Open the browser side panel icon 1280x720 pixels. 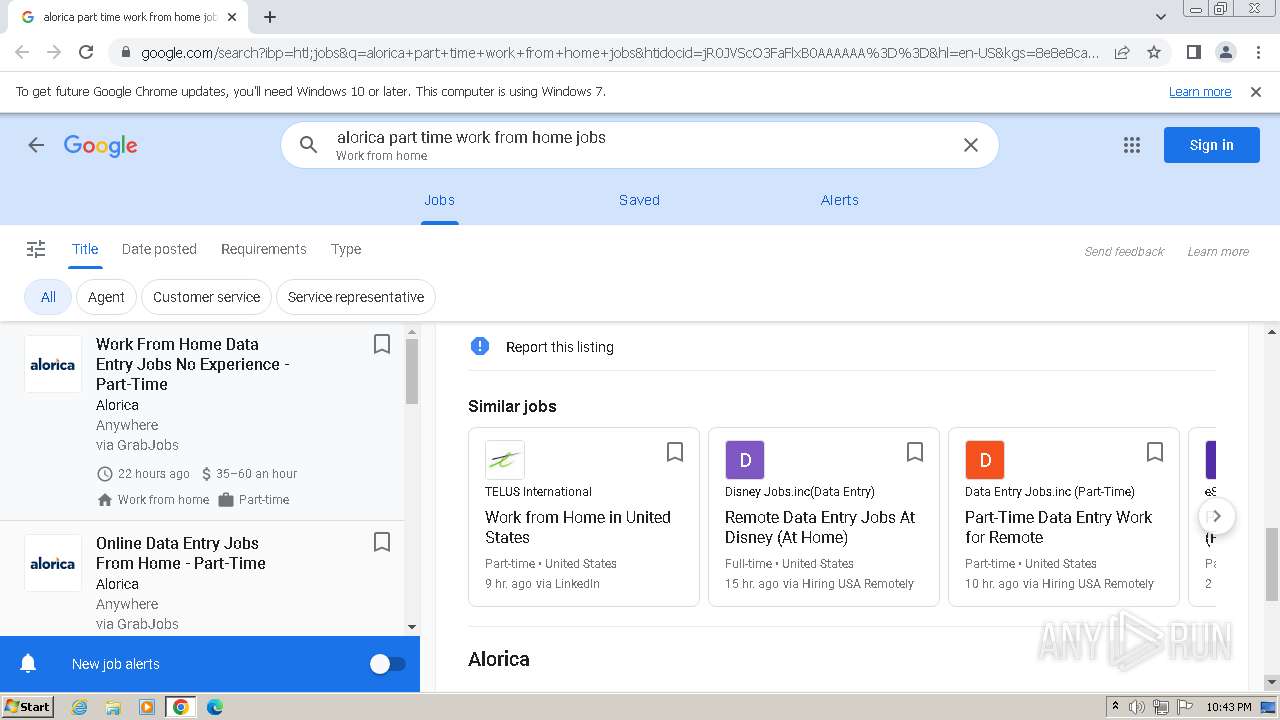tap(1193, 52)
